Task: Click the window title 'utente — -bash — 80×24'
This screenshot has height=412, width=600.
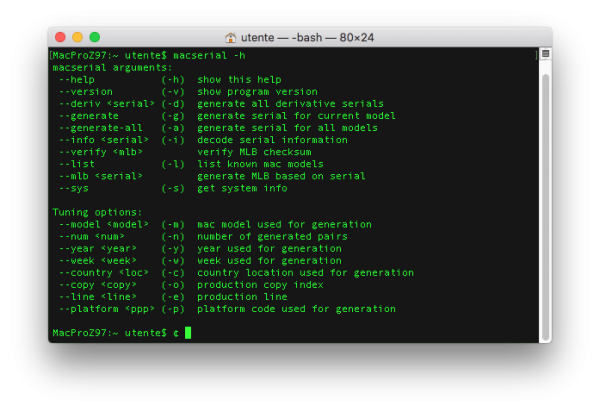Action: (307, 37)
